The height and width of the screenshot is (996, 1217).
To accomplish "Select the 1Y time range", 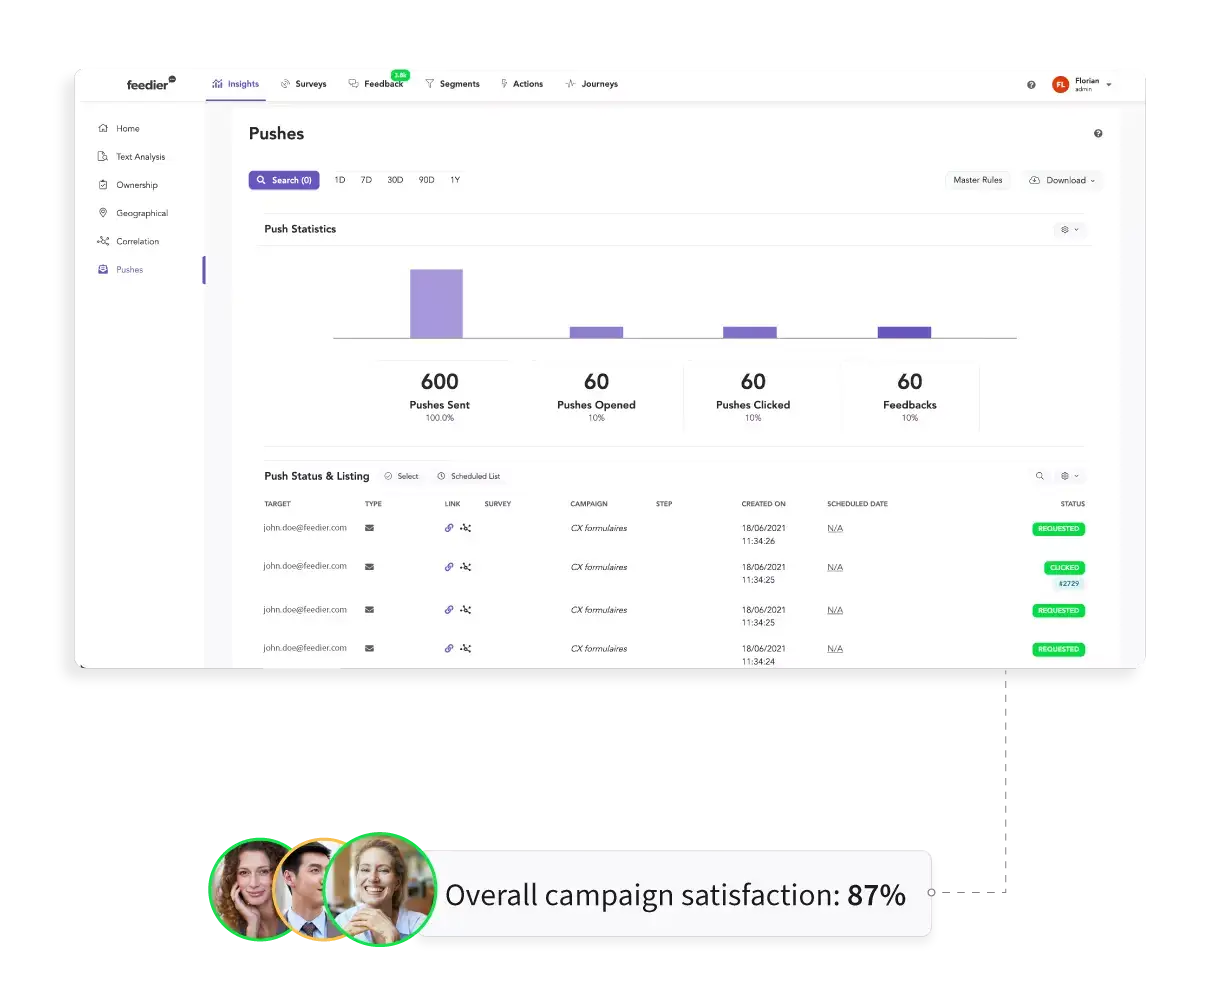I will coord(455,180).
